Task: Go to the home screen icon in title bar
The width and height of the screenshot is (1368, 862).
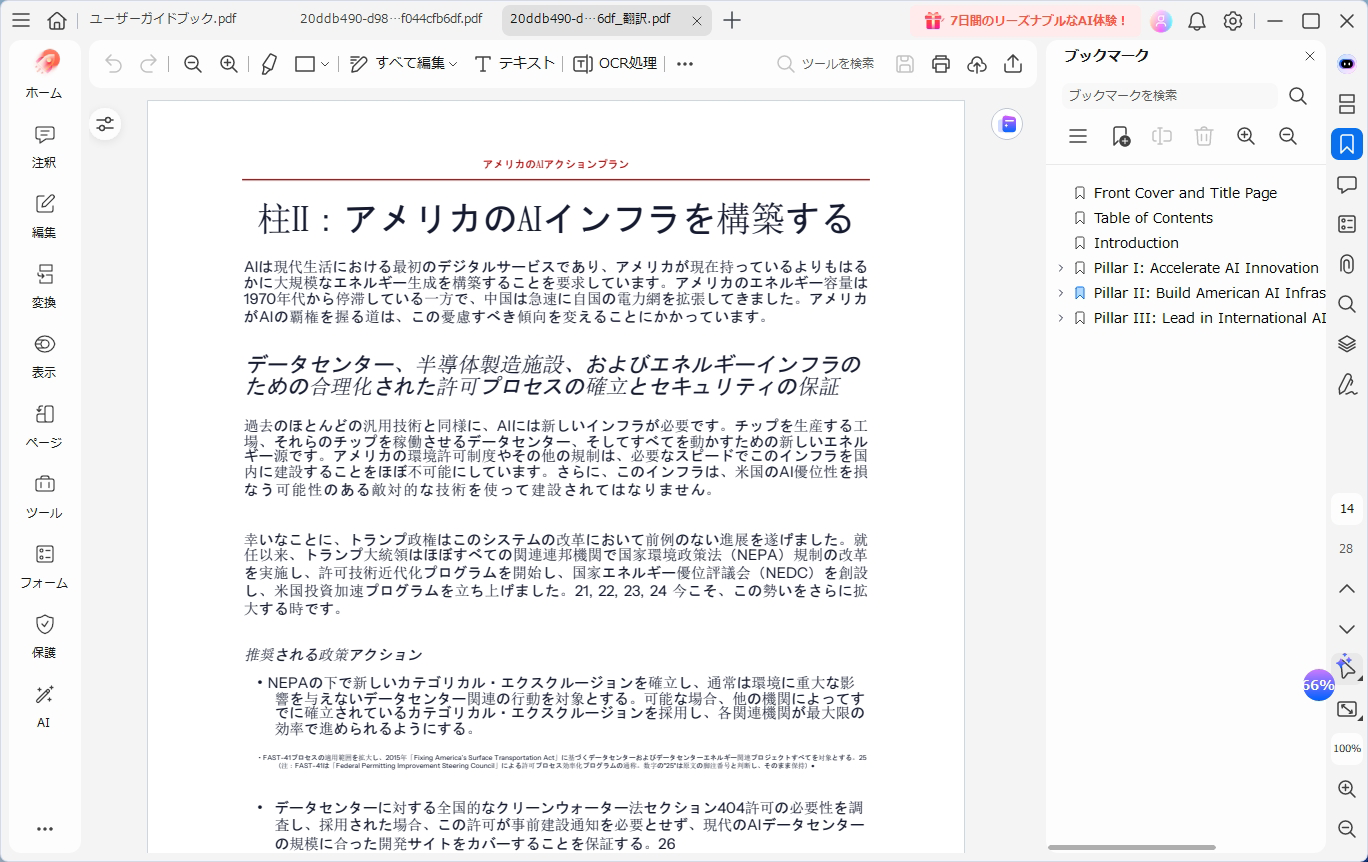Action: 57,20
